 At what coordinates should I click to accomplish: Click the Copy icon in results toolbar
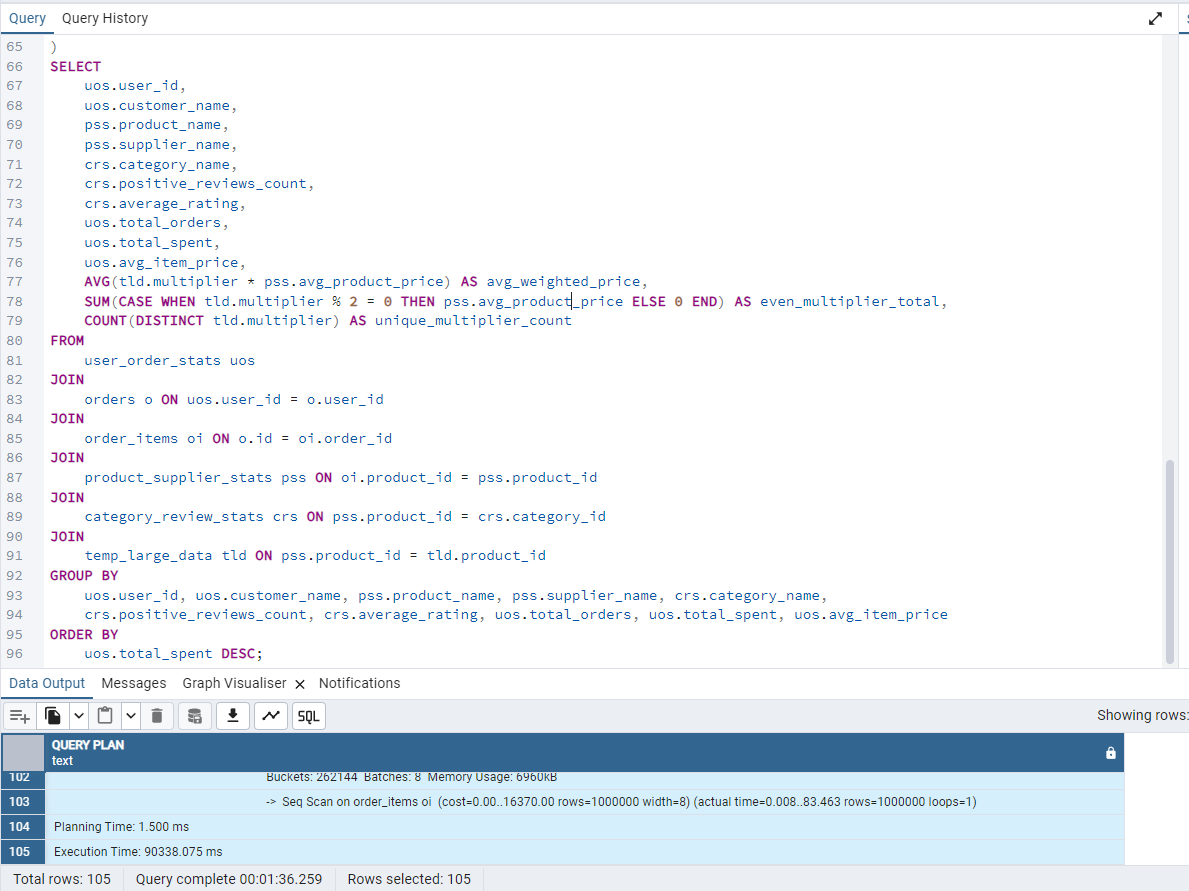[x=53, y=716]
